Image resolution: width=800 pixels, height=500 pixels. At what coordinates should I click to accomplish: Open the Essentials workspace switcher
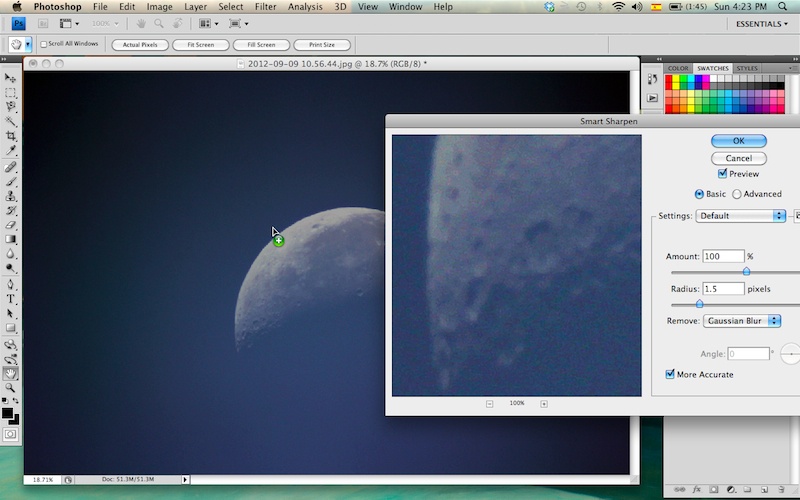760,24
